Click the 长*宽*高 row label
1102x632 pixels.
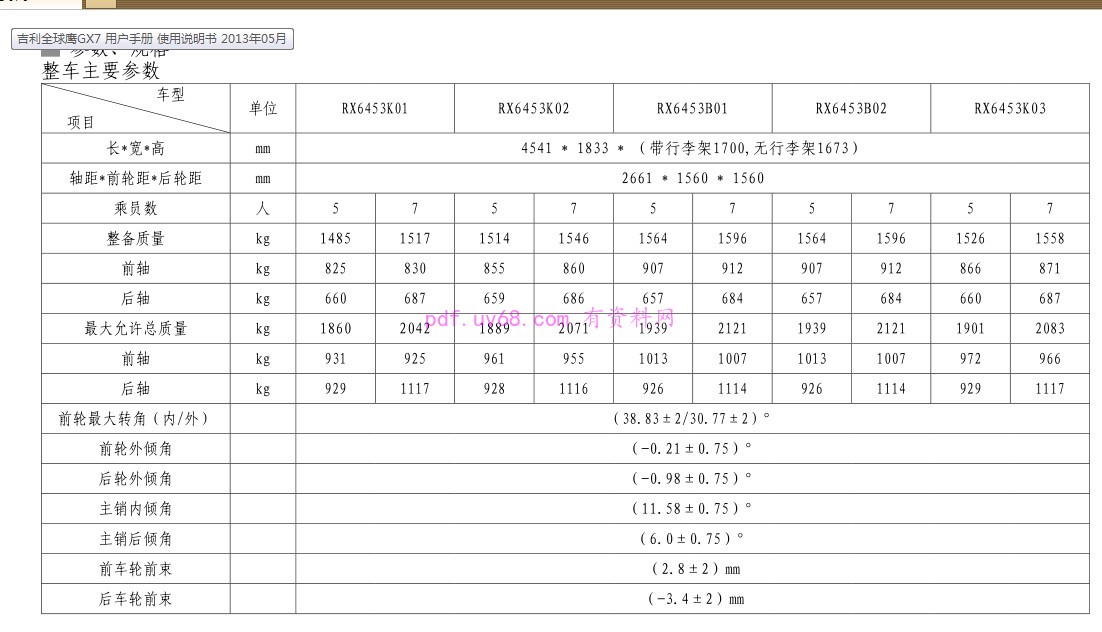(136, 148)
